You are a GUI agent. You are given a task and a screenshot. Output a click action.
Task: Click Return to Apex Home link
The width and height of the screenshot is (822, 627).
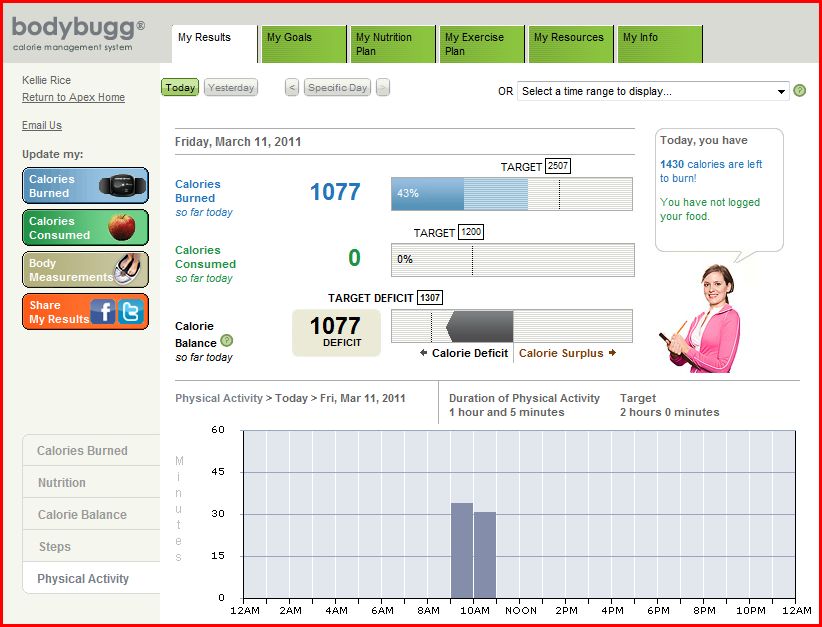click(x=73, y=97)
